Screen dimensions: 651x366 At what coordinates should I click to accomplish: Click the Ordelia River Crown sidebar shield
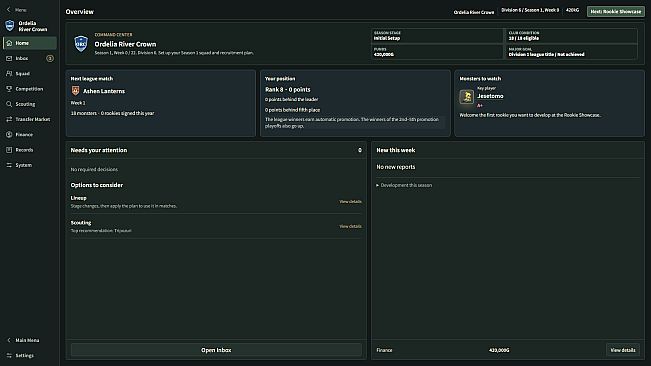(x=10, y=26)
